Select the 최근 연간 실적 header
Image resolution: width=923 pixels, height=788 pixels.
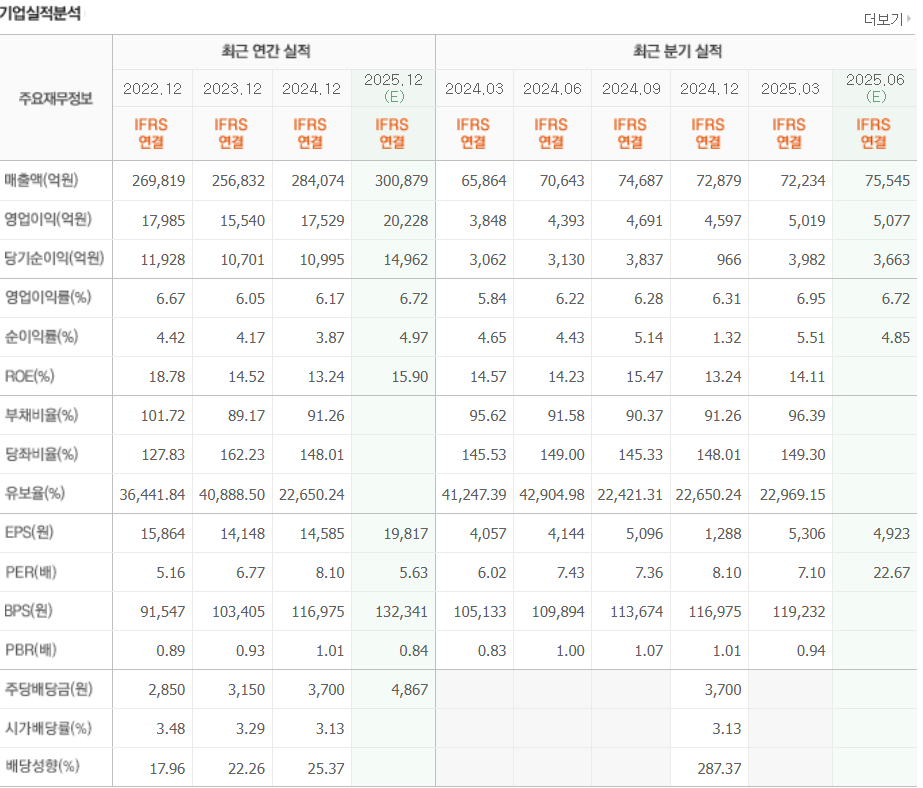pos(266,51)
